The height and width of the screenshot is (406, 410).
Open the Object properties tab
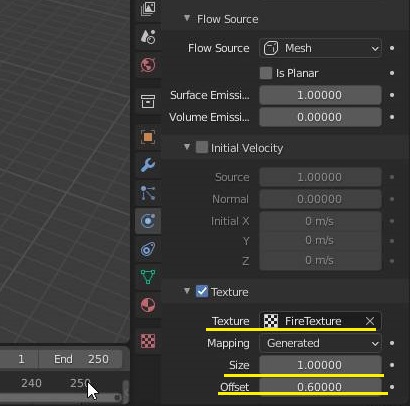pos(148,137)
